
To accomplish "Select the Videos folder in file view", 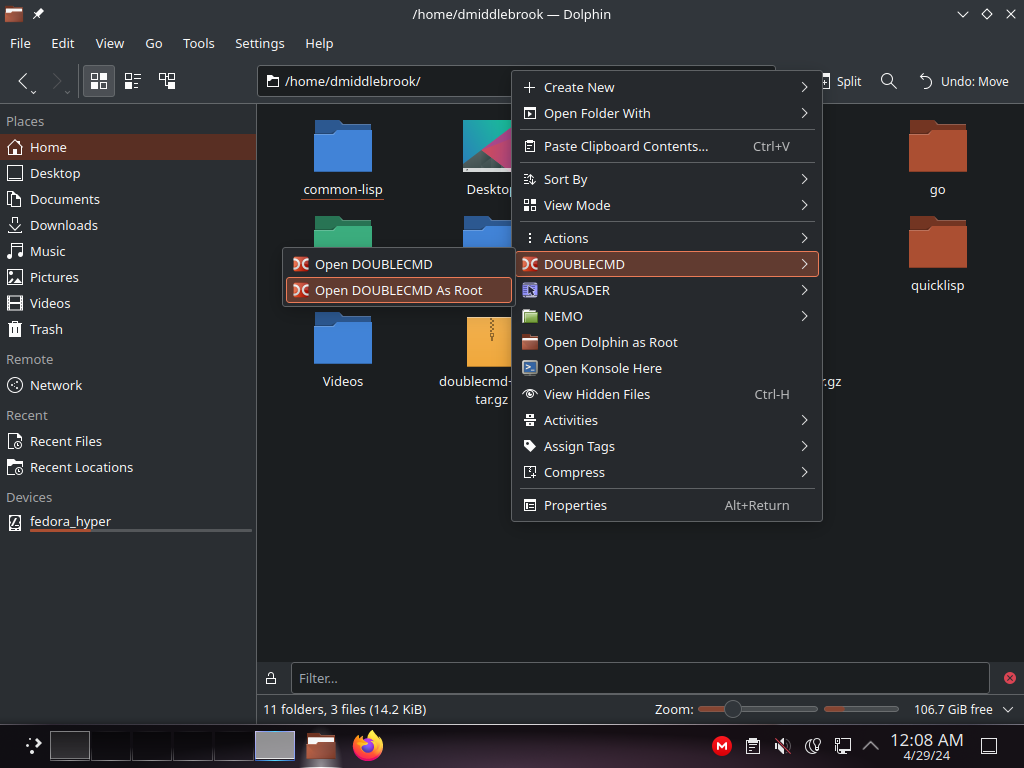I will pos(343,351).
